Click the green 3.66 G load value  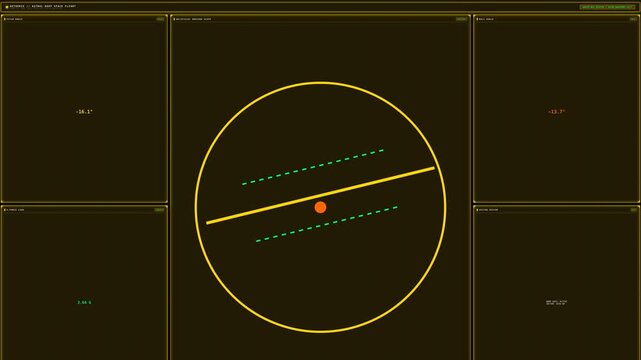(84, 302)
